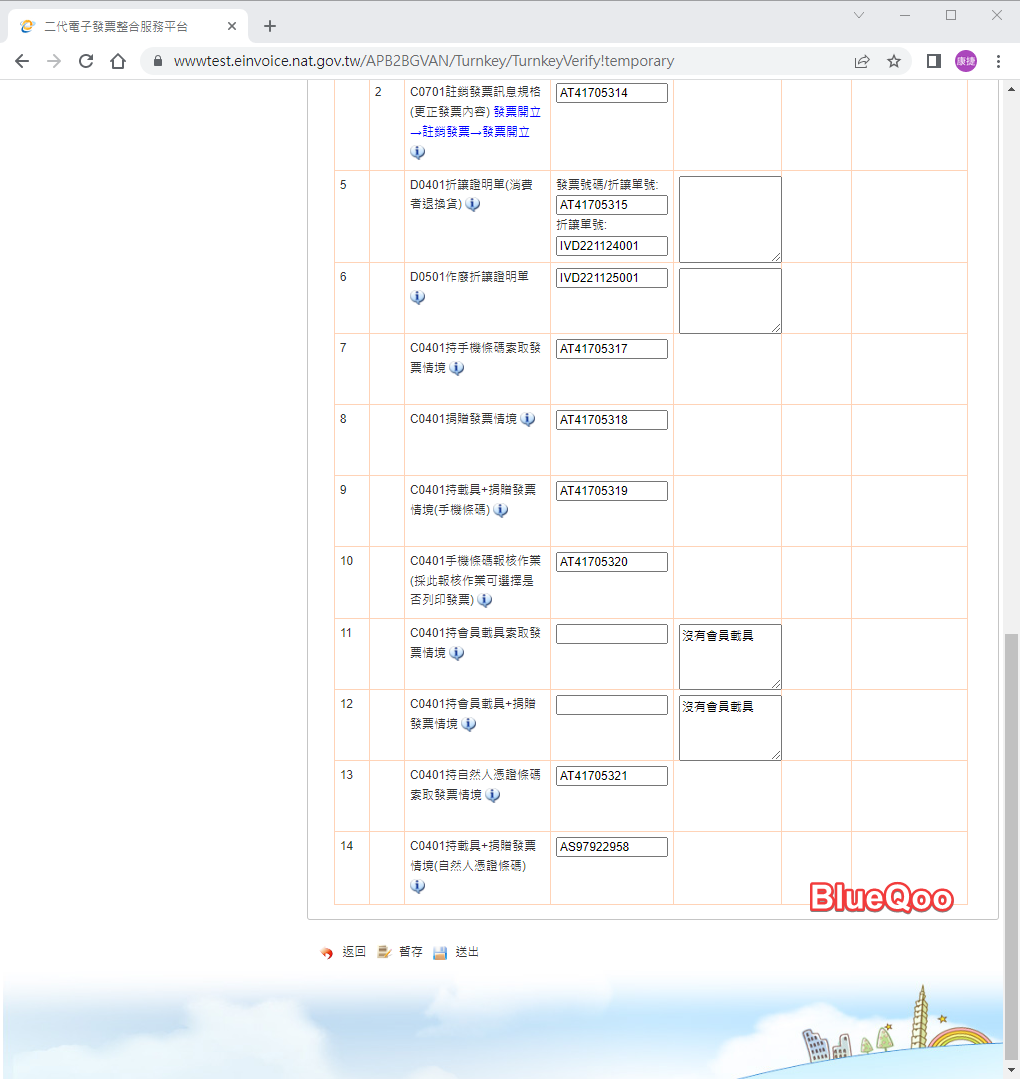Click info icon for C0401捐贈發票情境
The height and width of the screenshot is (1079, 1020).
(x=528, y=419)
